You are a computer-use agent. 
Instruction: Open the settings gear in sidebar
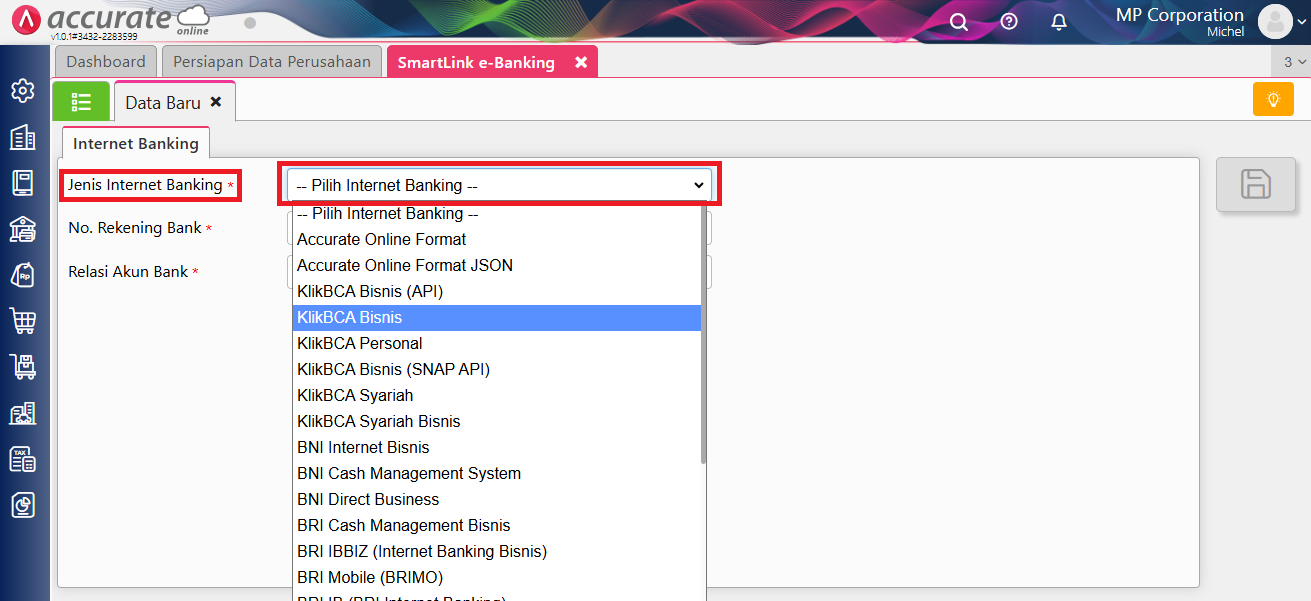22,91
